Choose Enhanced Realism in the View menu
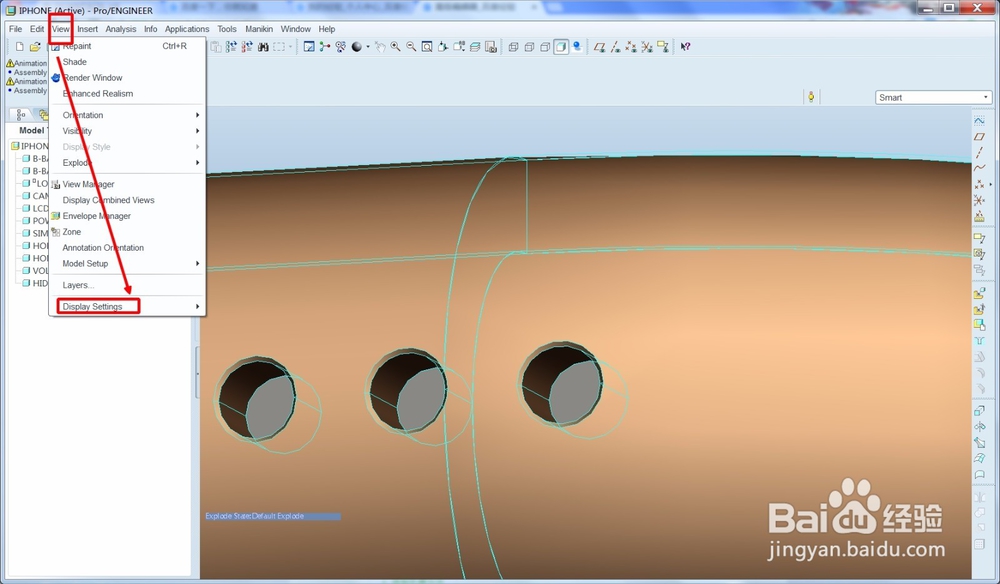The width and height of the screenshot is (1000, 584). tap(128, 94)
